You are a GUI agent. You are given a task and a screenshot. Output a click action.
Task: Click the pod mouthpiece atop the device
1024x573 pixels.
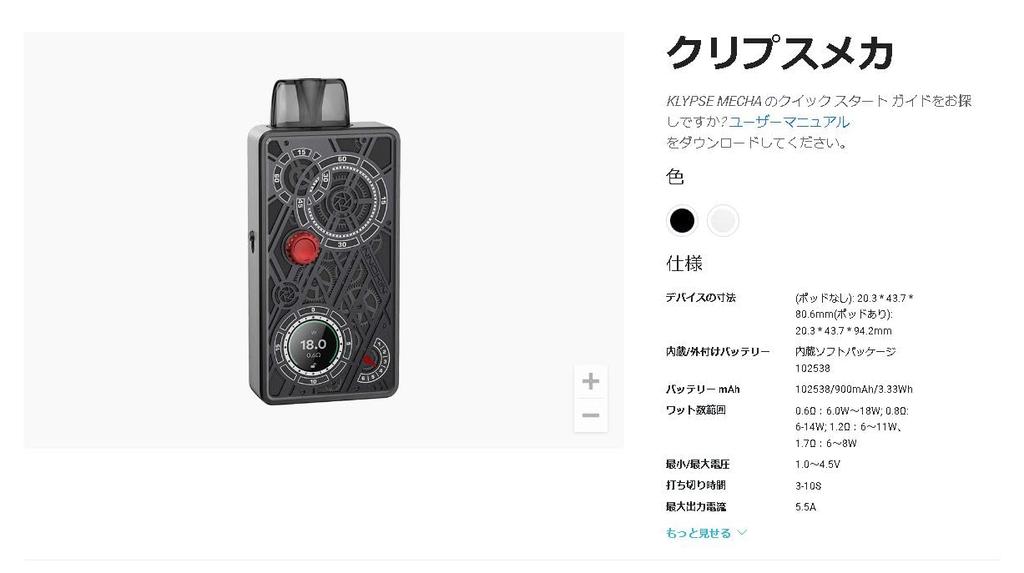tap(310, 103)
